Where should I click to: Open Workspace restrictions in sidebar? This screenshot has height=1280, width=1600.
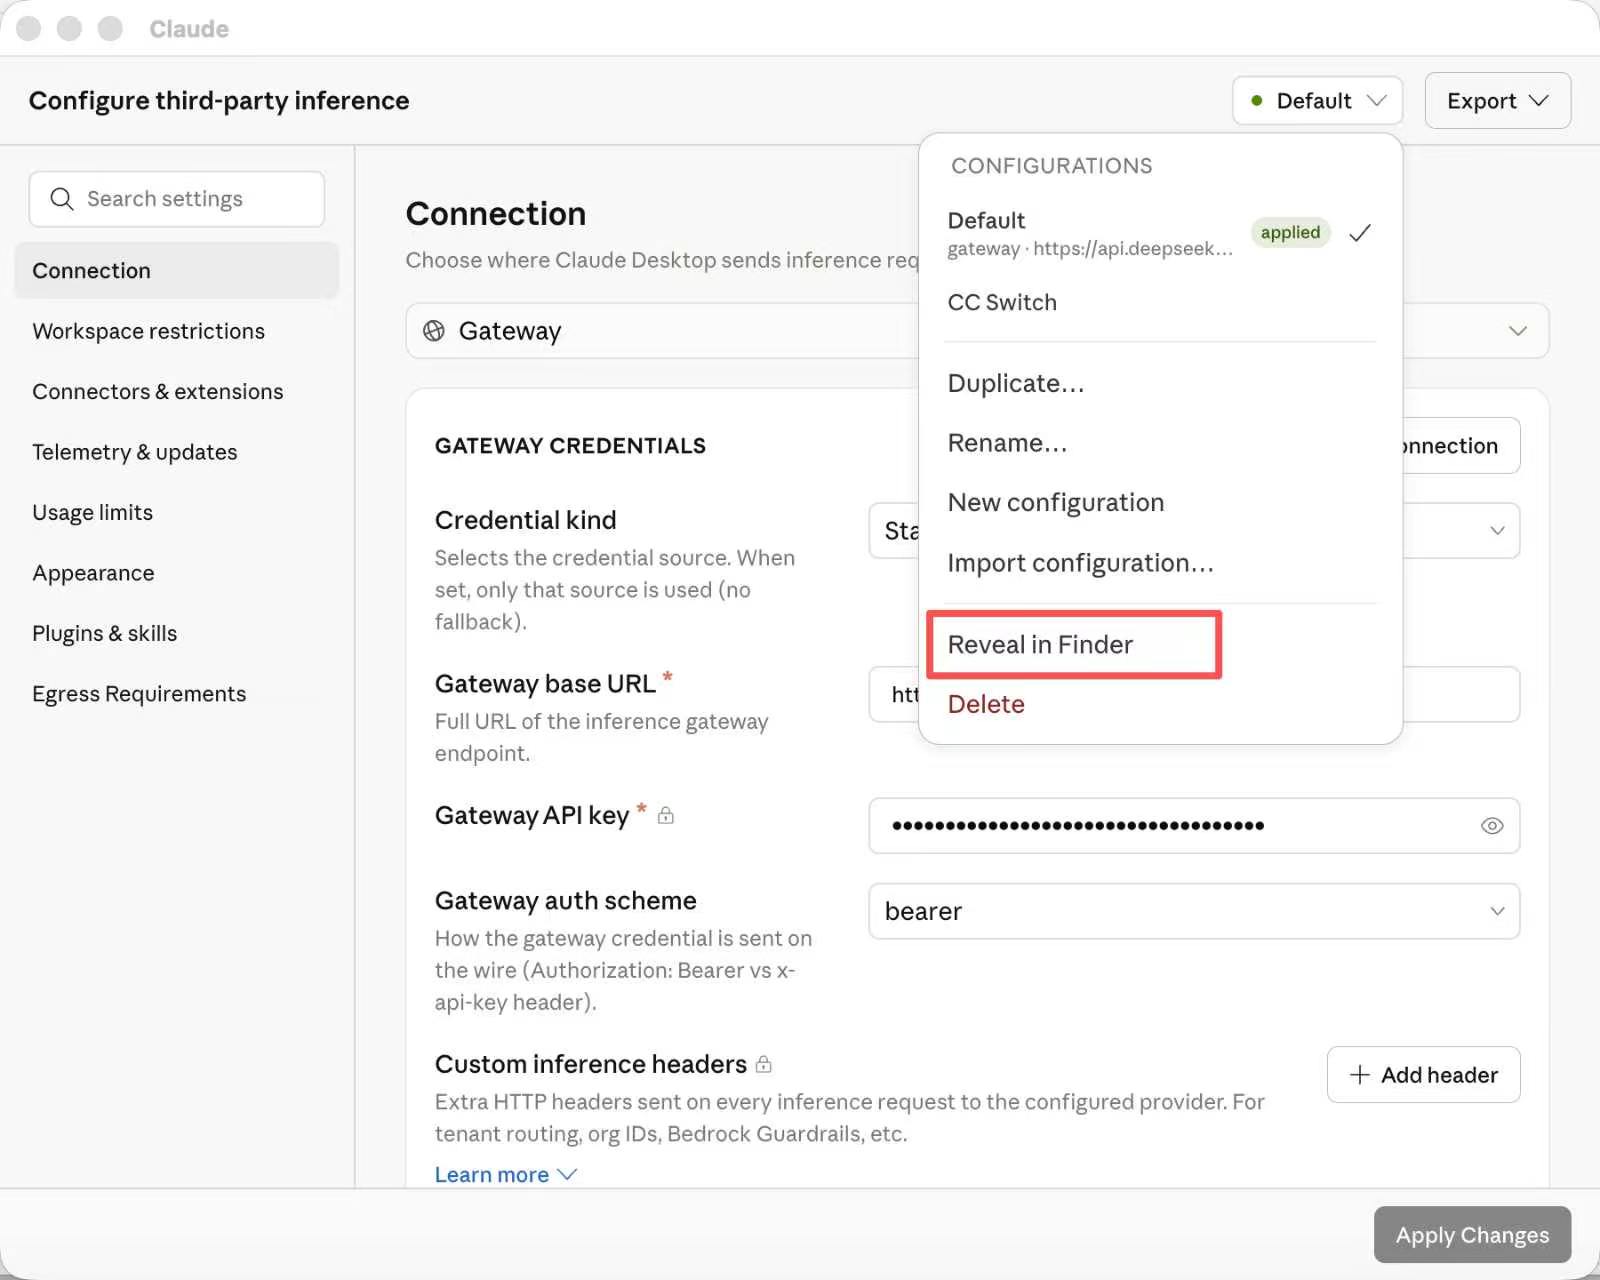pyautogui.click(x=148, y=331)
